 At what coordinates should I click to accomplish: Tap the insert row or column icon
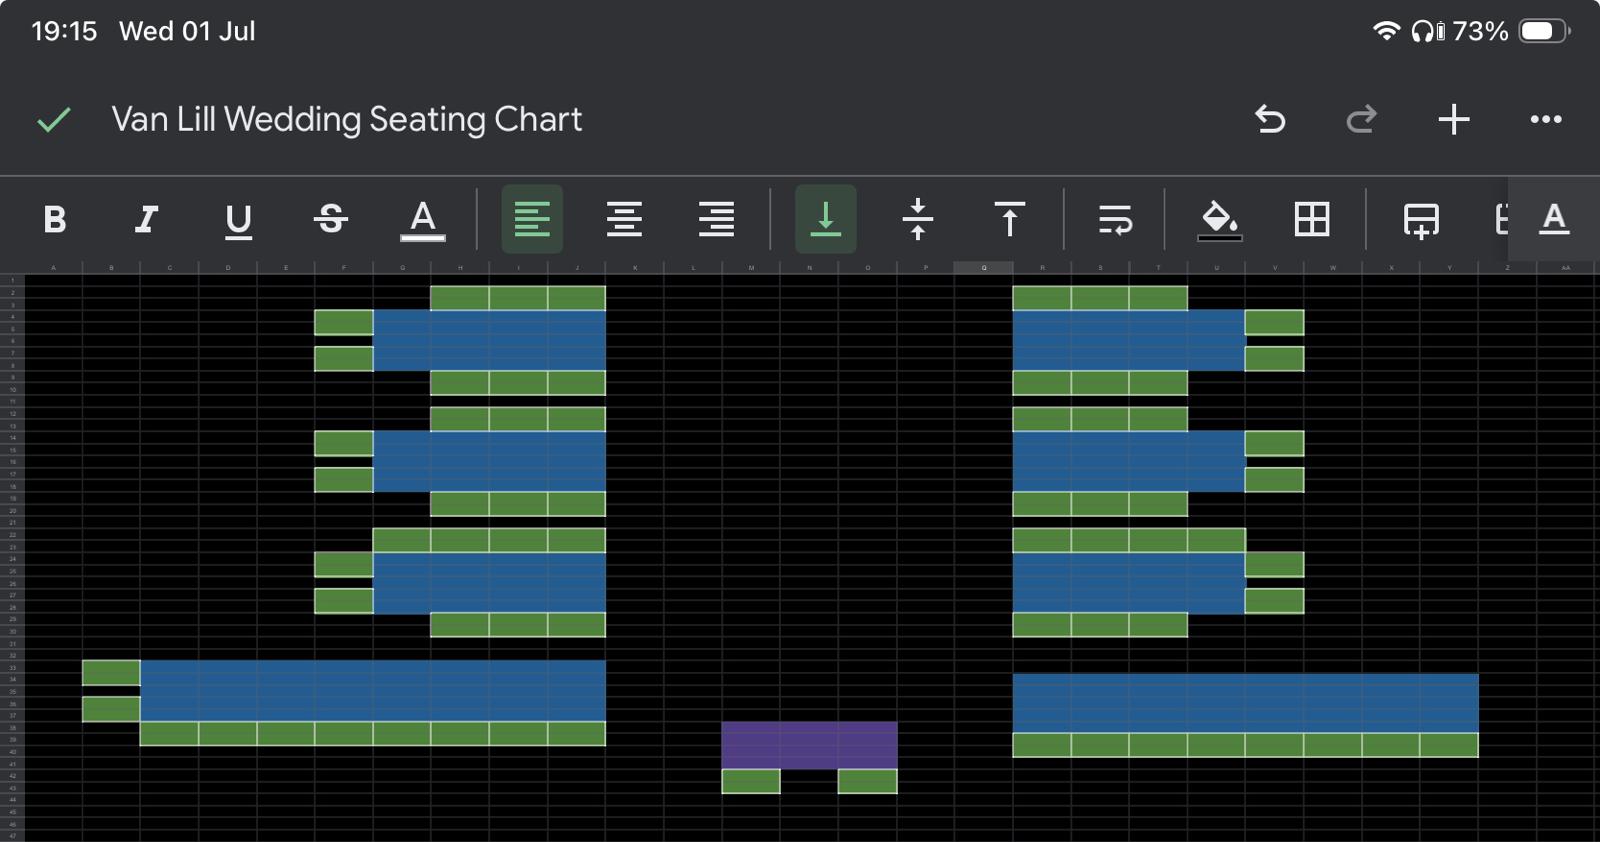[1420, 221]
